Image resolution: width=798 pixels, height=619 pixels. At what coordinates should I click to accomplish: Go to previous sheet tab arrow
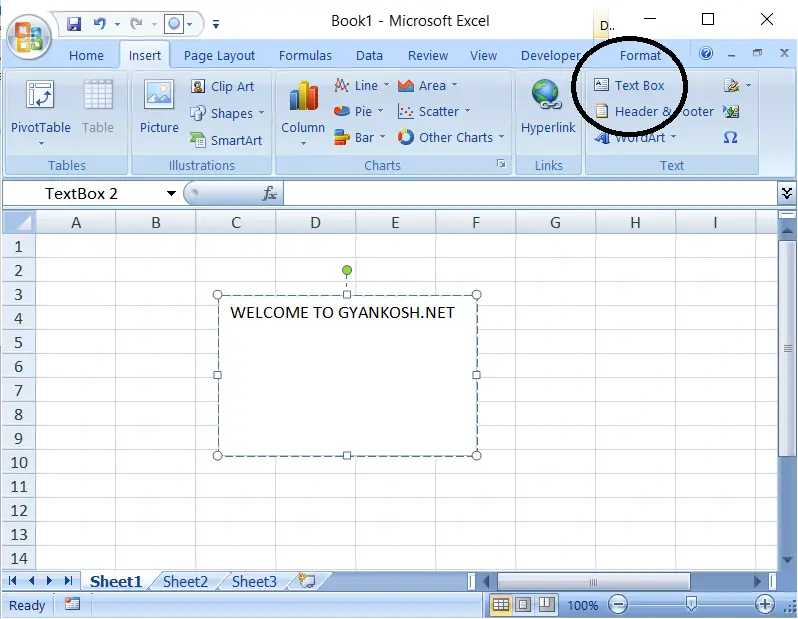[32, 581]
